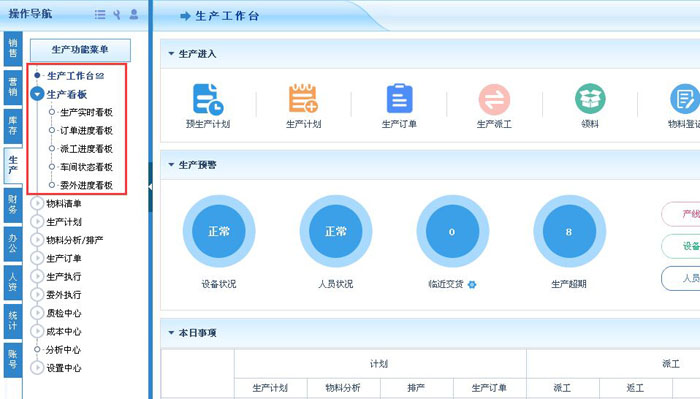Collapse the 生产预警 section
The image size is (700, 399).
click(x=171, y=165)
